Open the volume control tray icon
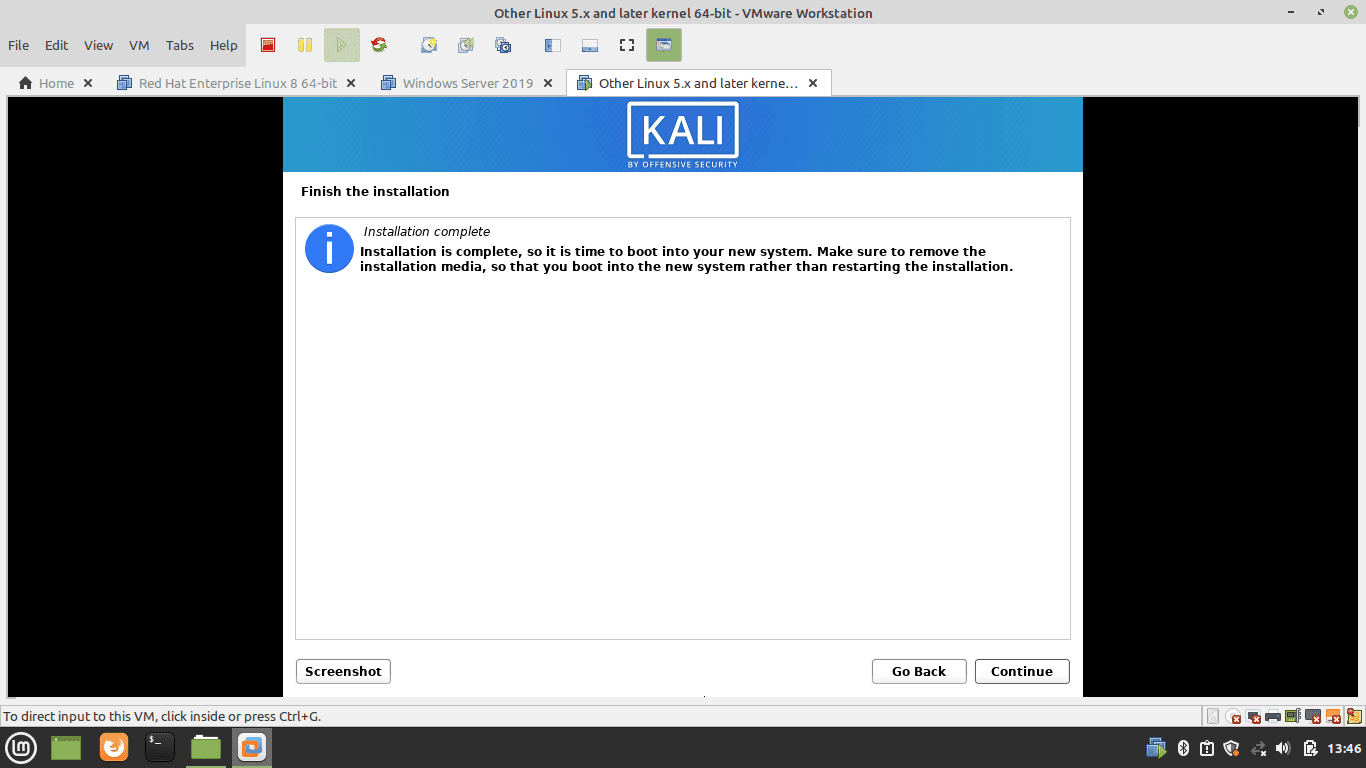 click(1283, 748)
